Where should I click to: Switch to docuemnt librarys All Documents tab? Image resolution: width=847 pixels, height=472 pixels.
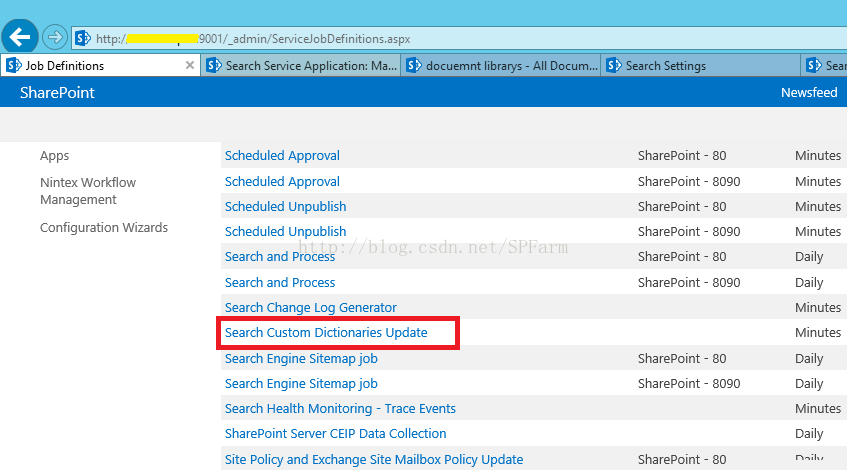(501, 65)
